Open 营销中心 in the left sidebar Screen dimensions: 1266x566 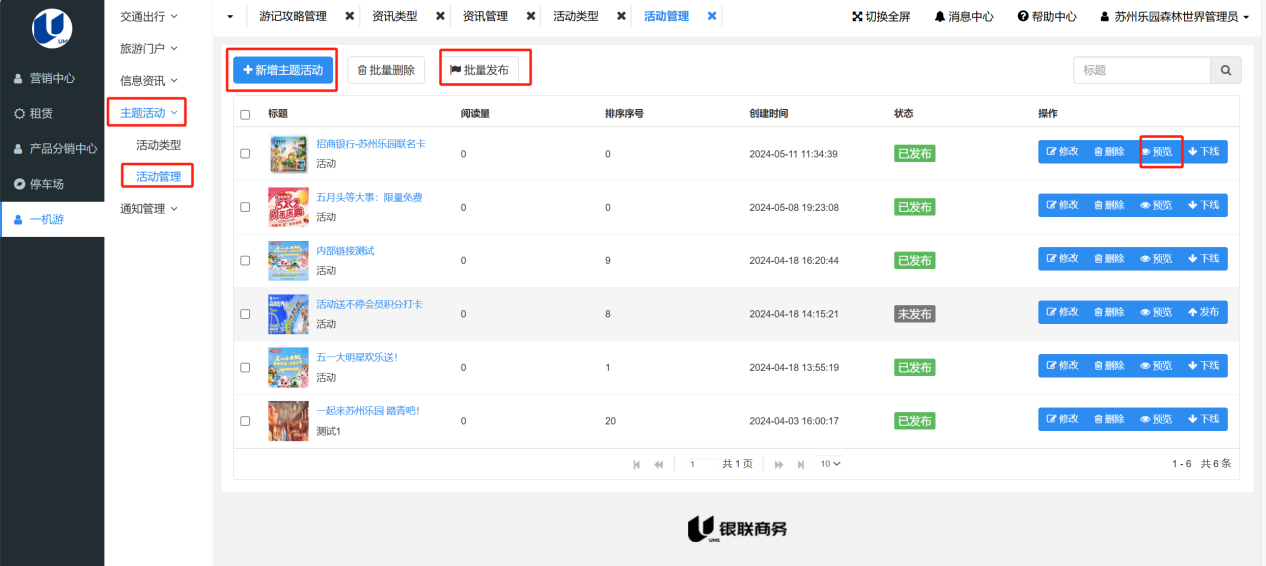click(x=52, y=78)
